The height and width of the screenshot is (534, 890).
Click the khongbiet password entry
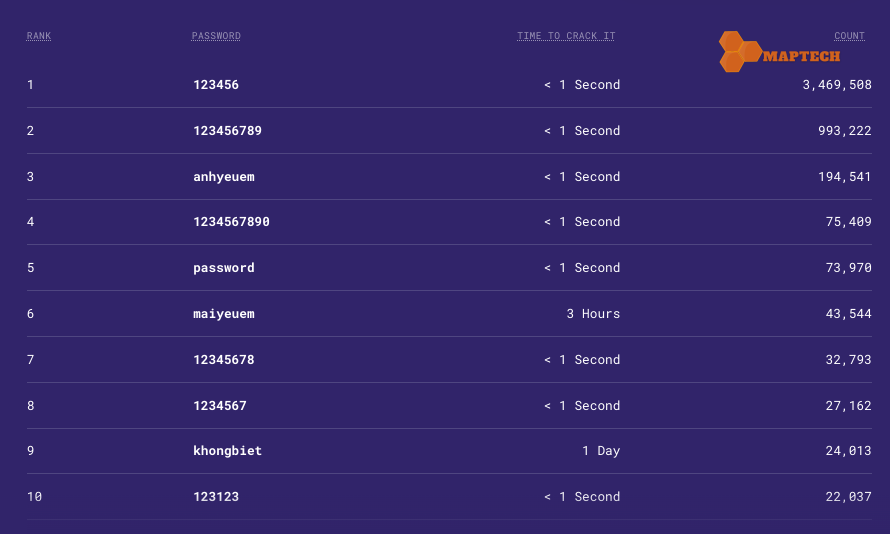click(227, 451)
